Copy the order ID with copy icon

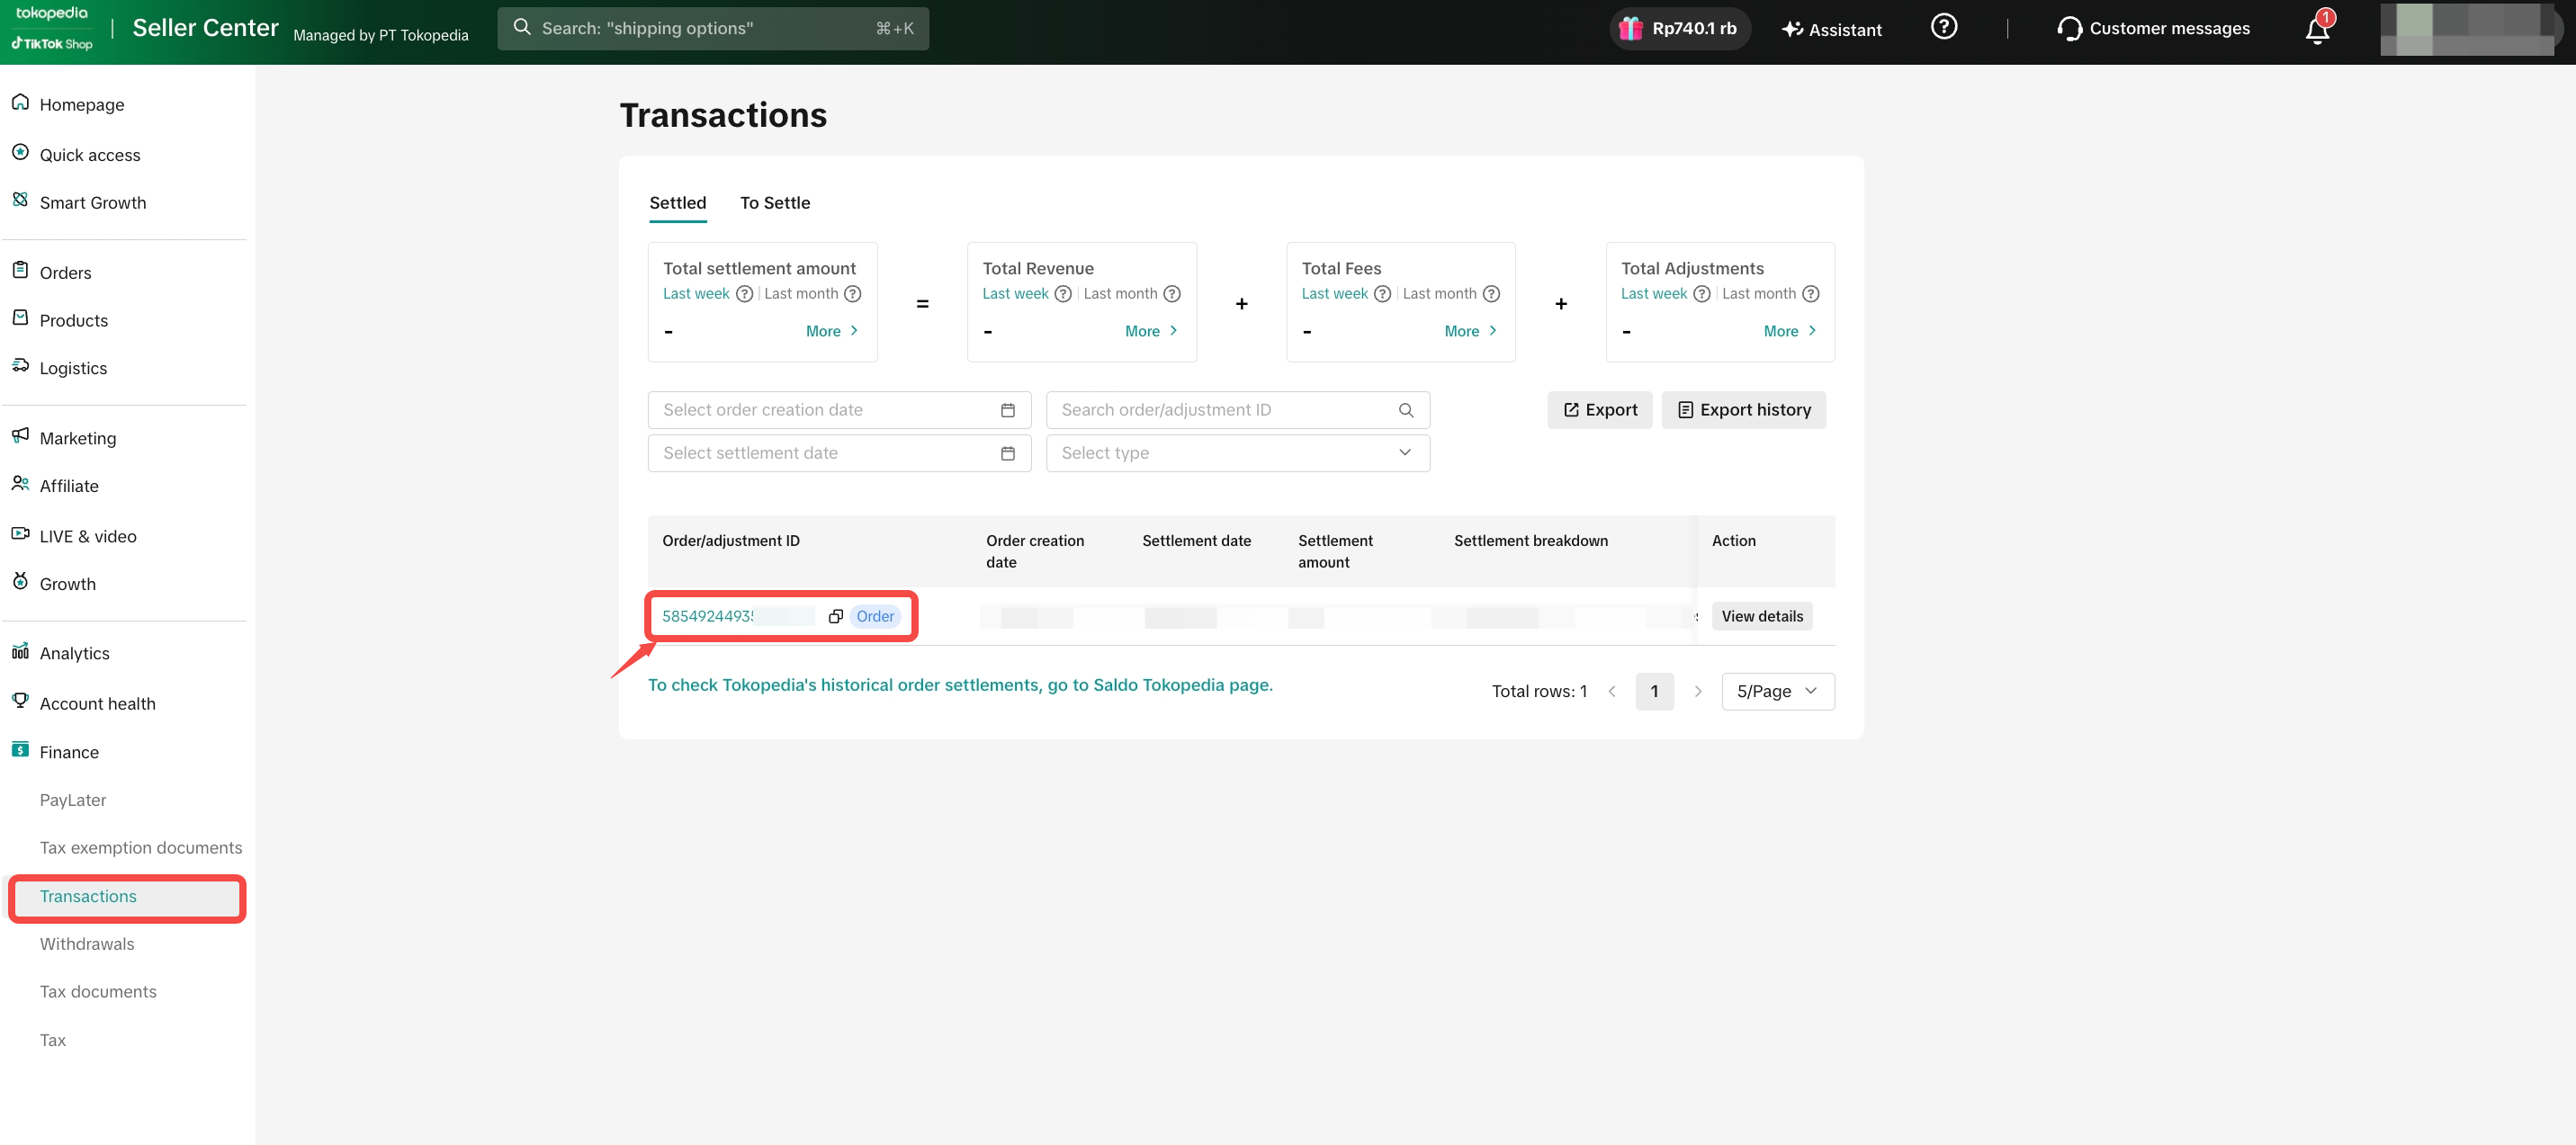[835, 616]
